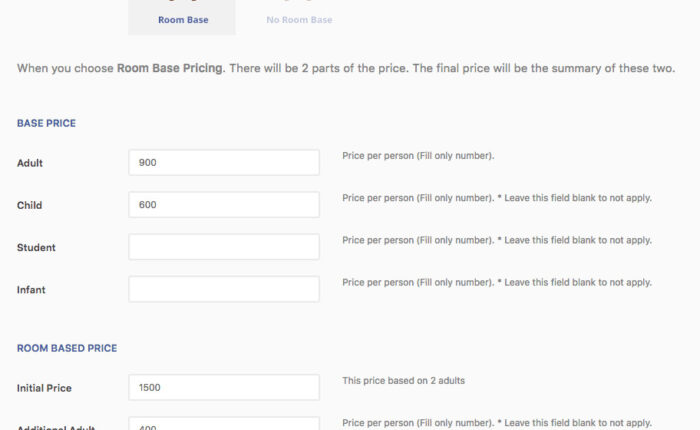Viewport: 700px width, 430px height.
Task: Click the help text beside the Infant field
Action: click(496, 283)
